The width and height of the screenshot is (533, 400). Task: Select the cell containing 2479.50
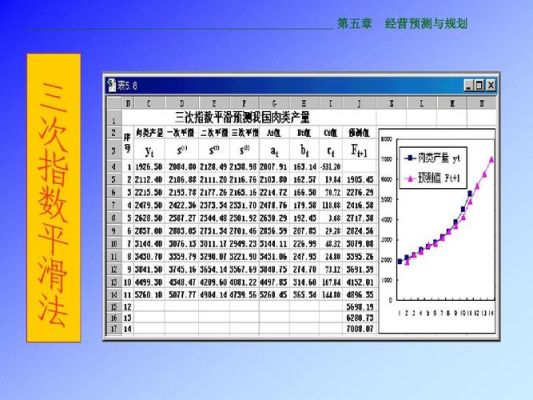[149, 205]
